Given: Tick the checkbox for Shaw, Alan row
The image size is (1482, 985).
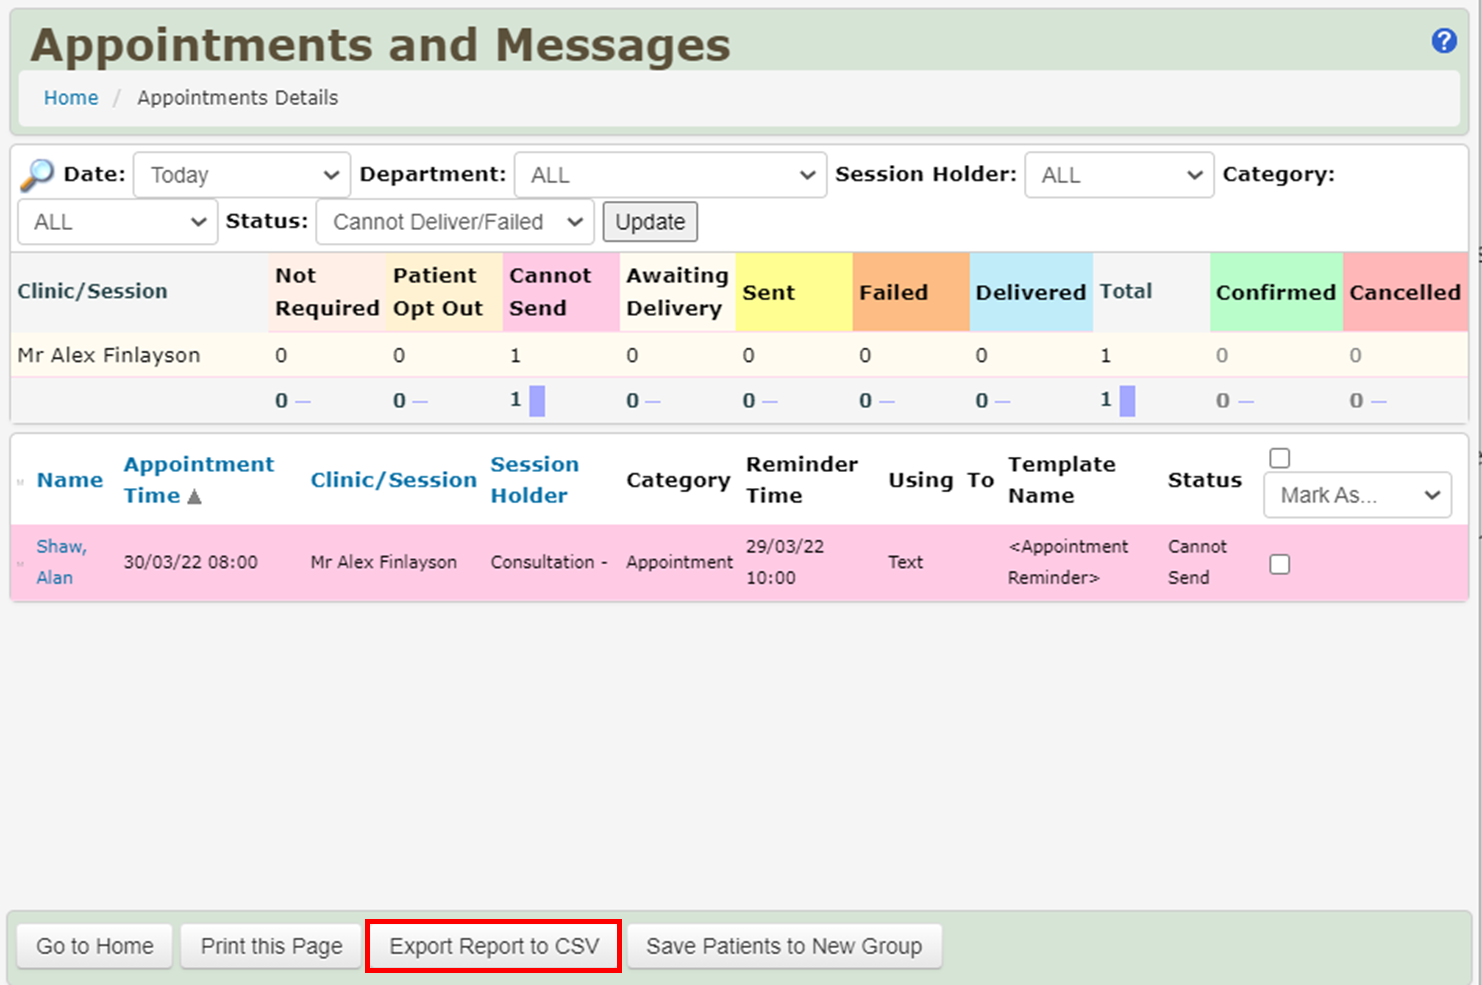Looking at the screenshot, I should 1279,565.
